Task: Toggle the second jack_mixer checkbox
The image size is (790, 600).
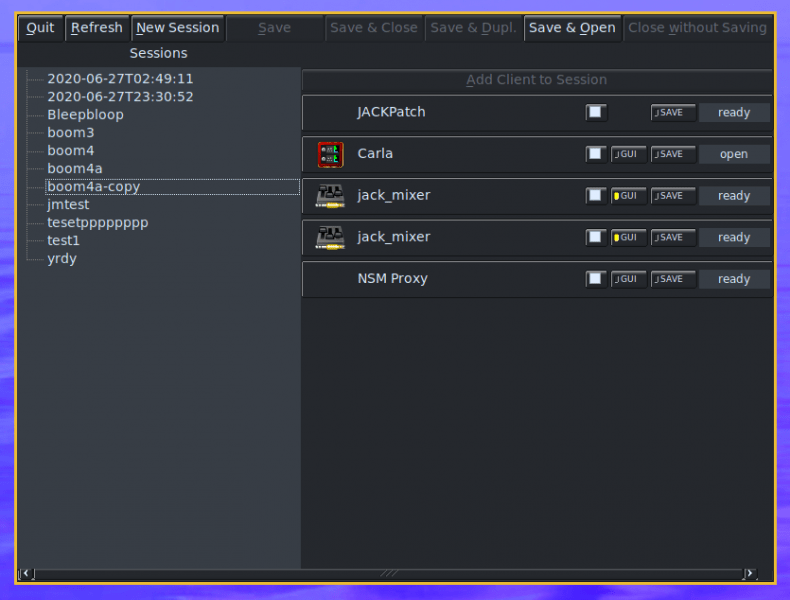Action: click(596, 237)
